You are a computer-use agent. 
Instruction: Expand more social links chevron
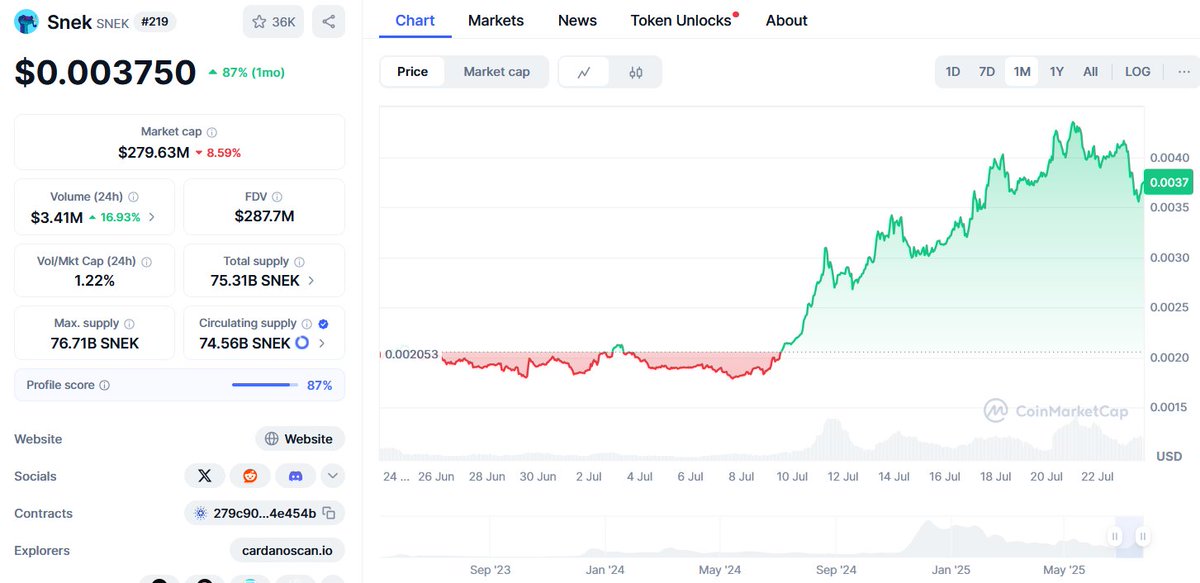333,476
